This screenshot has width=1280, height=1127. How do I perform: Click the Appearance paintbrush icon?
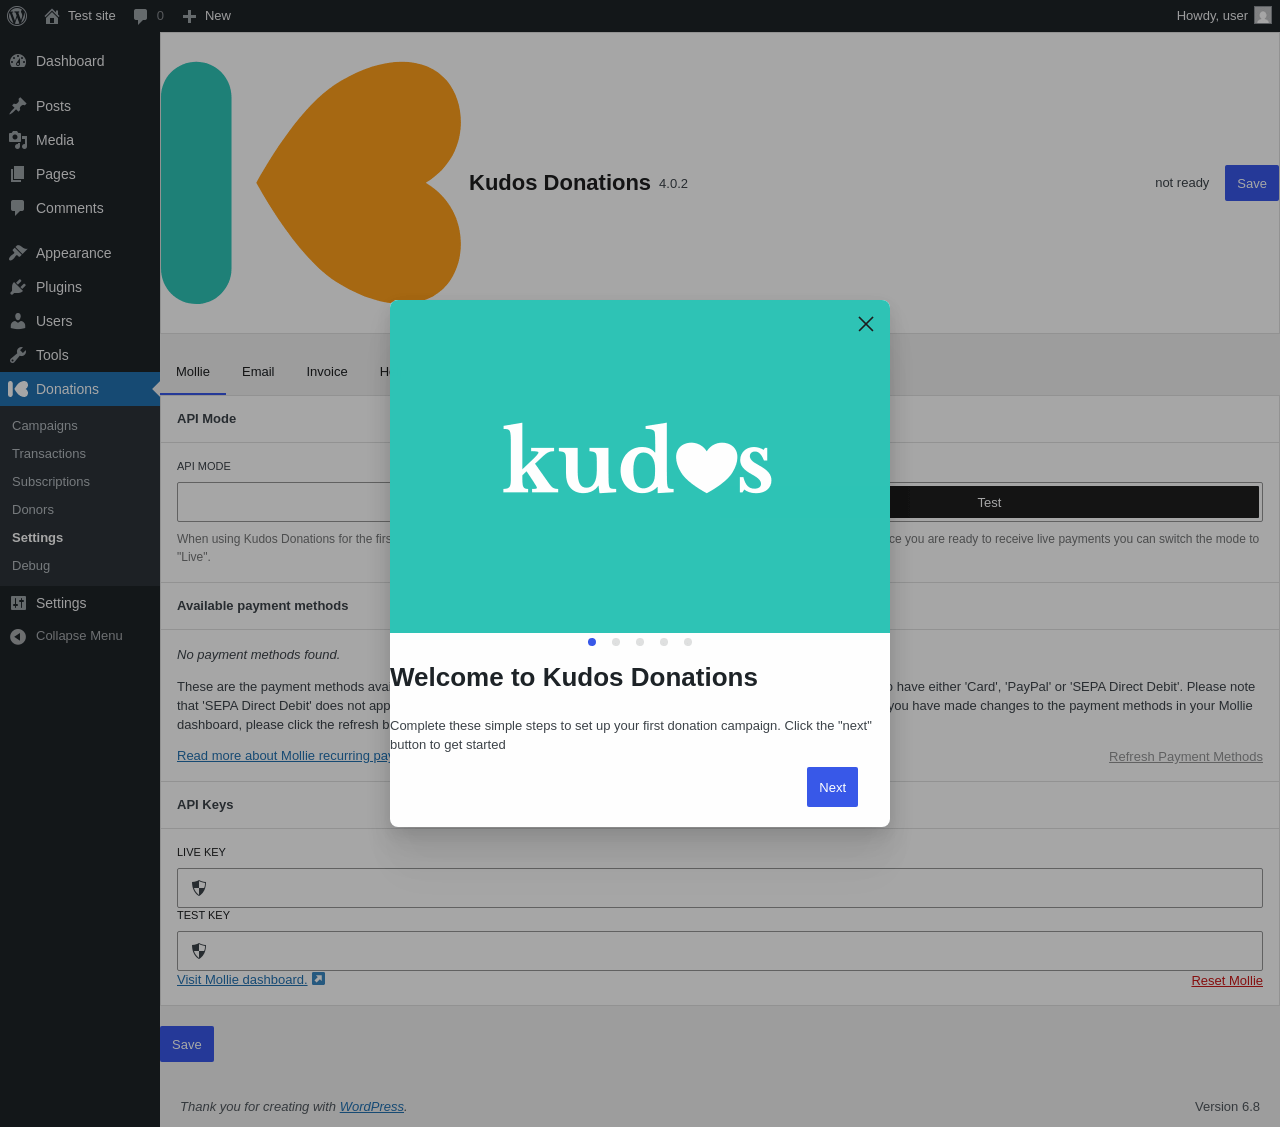click(18, 253)
